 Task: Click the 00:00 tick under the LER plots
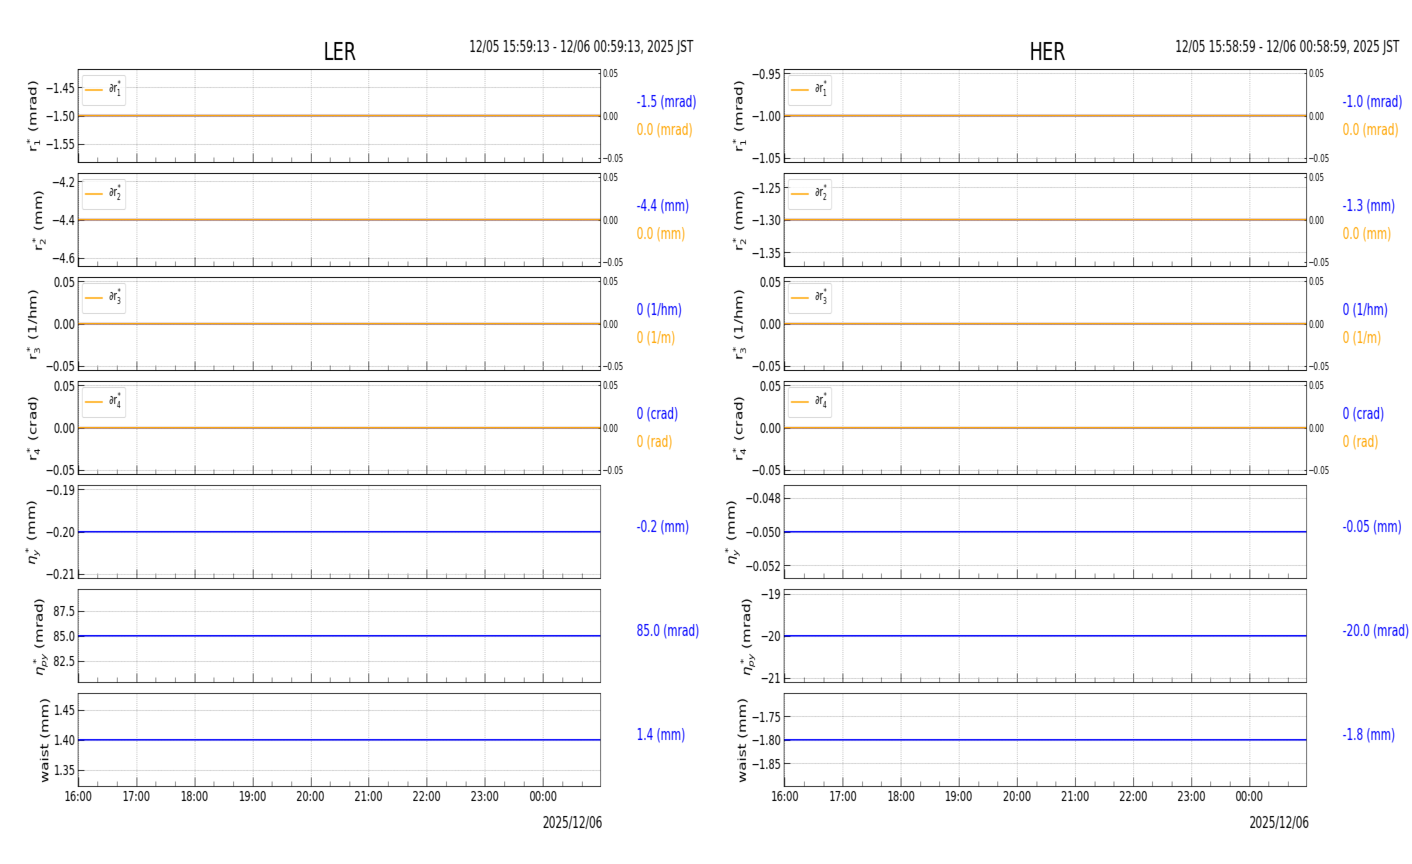click(542, 797)
